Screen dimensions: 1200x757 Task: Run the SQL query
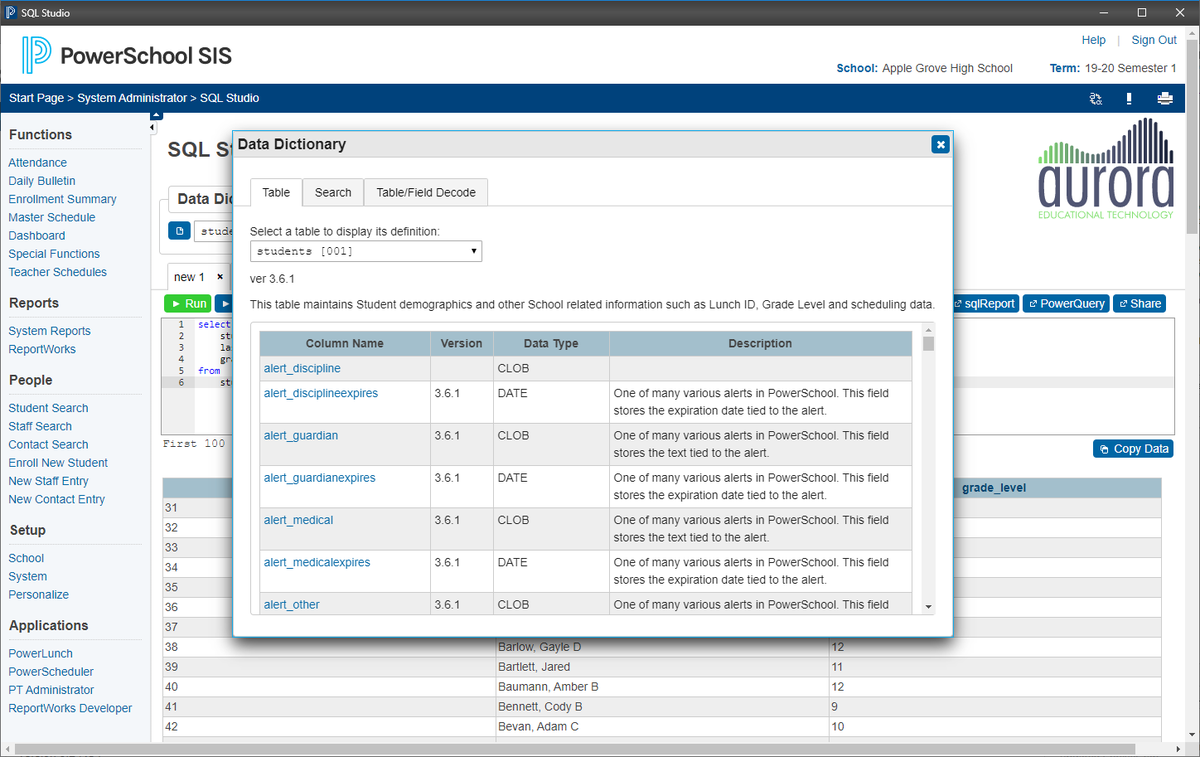coord(187,303)
